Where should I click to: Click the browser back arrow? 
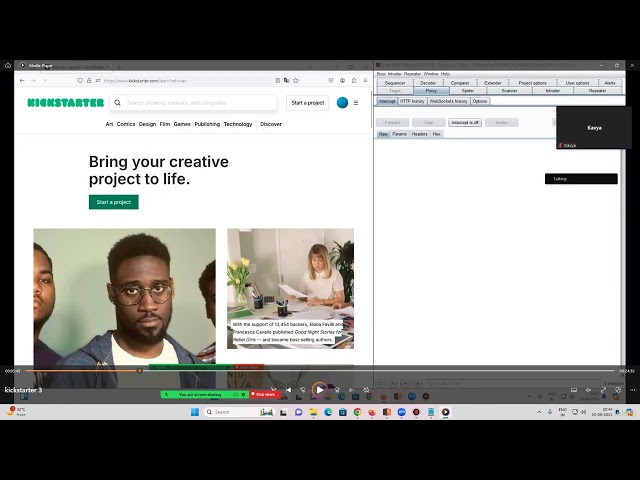coord(22,80)
